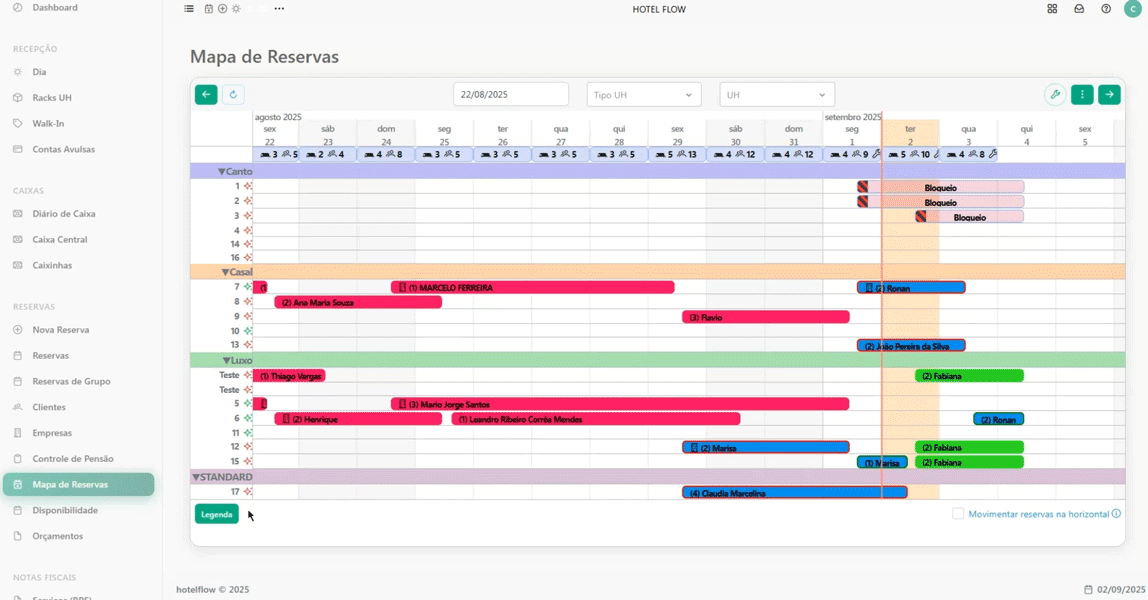Open Disponibilidade in sidebar
This screenshot has width=1148, height=600.
64,510
